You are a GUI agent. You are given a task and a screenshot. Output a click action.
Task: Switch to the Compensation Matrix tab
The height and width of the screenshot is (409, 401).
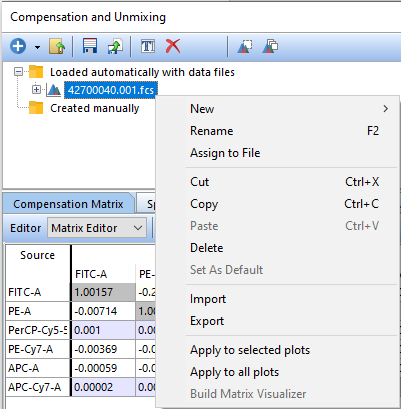click(x=68, y=204)
